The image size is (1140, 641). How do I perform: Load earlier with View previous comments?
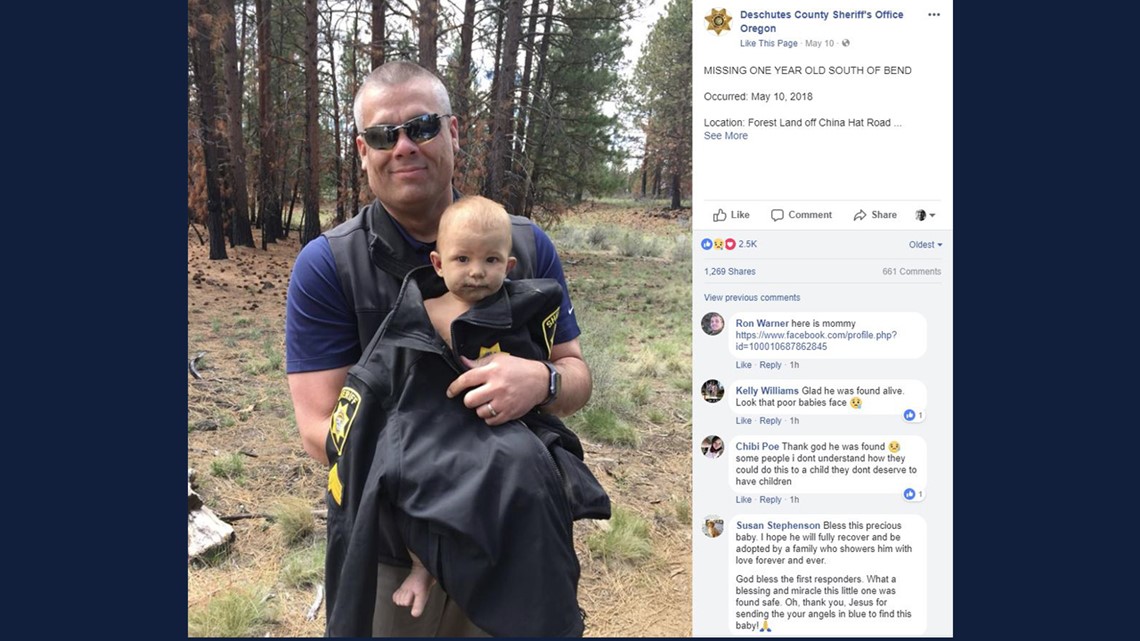pos(752,298)
